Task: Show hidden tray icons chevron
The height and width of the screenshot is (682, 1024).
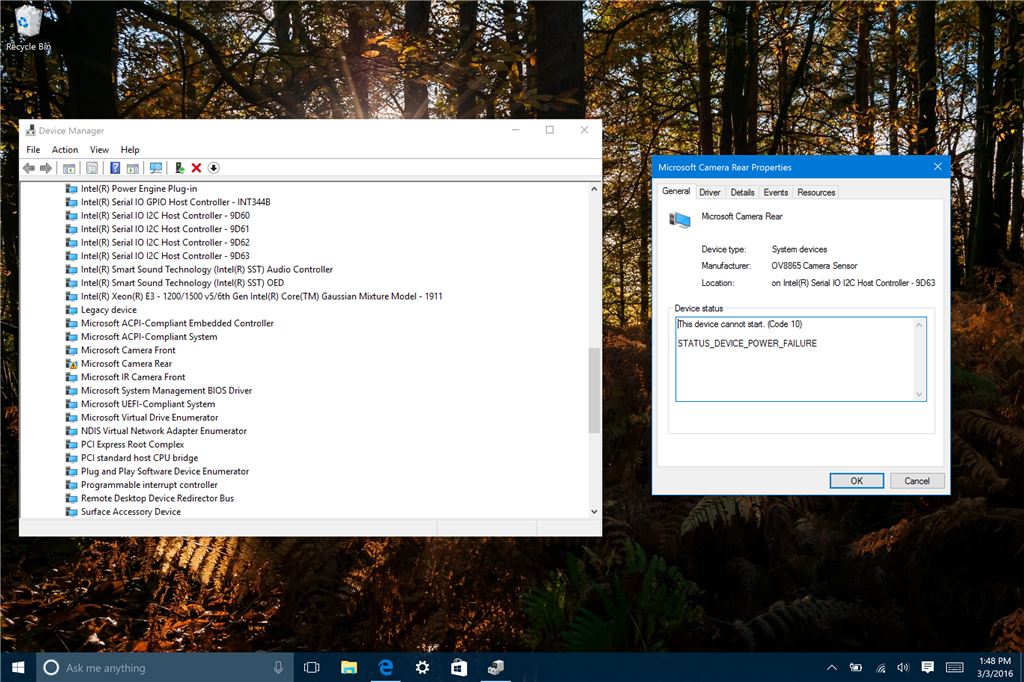Action: [831, 667]
